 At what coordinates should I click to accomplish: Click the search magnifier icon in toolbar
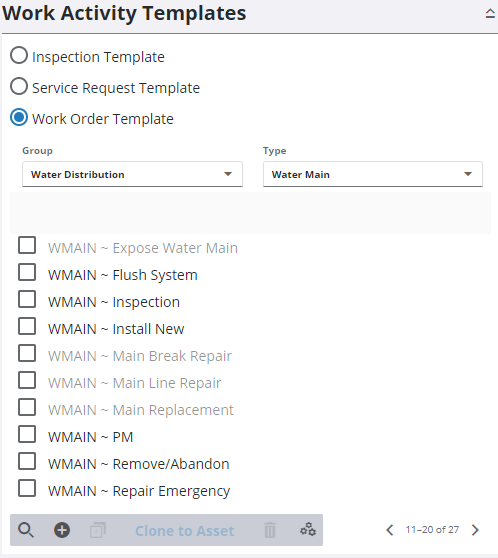(x=26, y=530)
